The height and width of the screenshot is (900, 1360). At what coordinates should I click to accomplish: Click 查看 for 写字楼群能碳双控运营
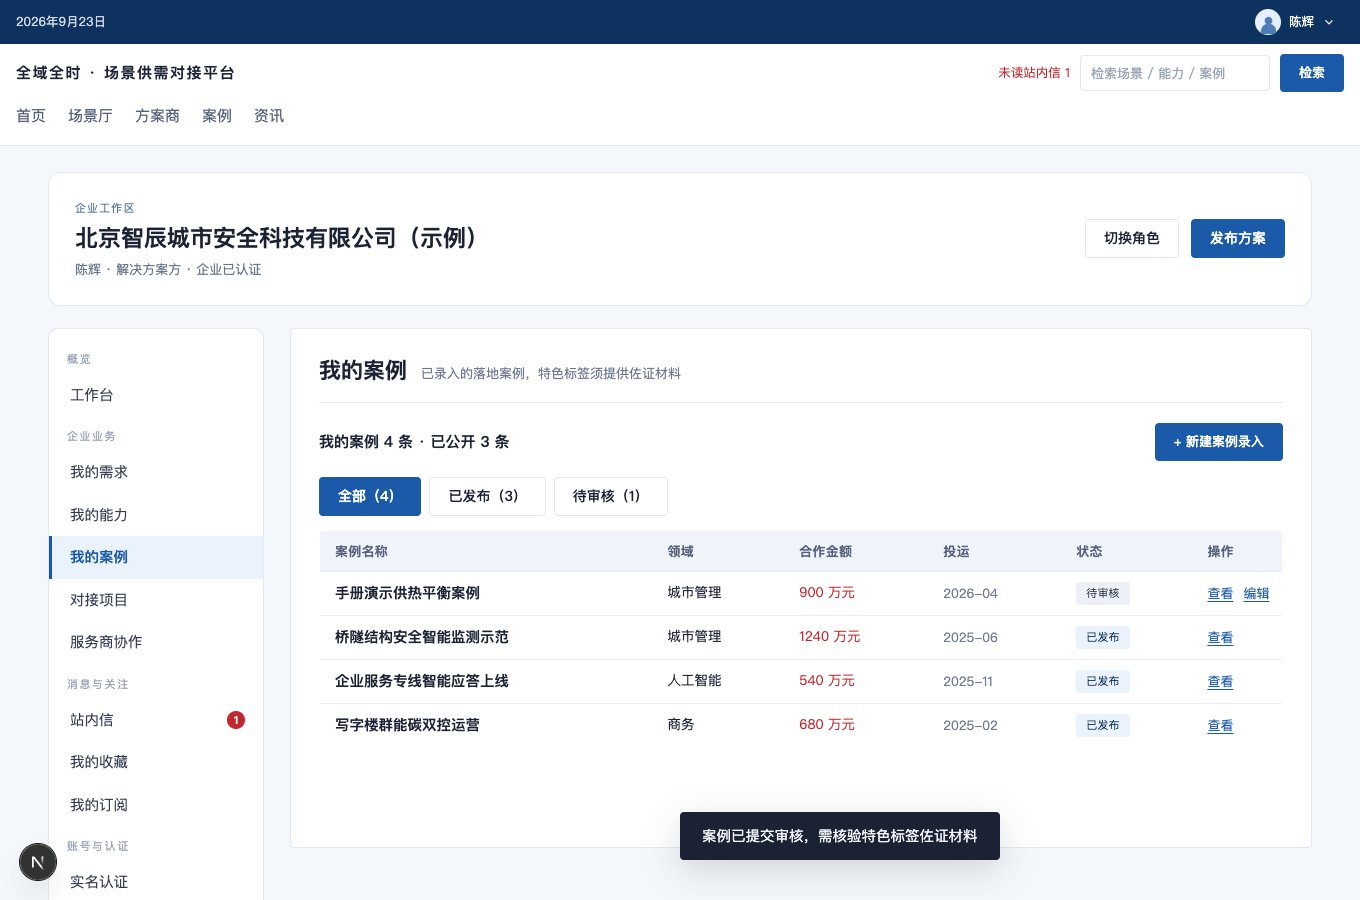click(x=1220, y=726)
